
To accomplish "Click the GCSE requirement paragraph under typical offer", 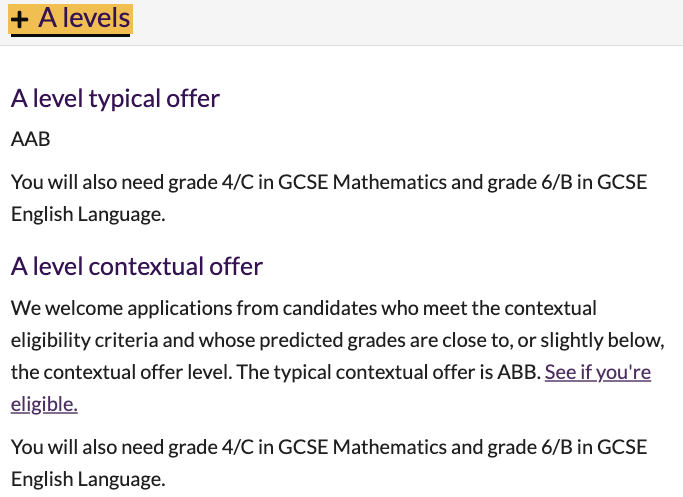I will pos(329,198).
